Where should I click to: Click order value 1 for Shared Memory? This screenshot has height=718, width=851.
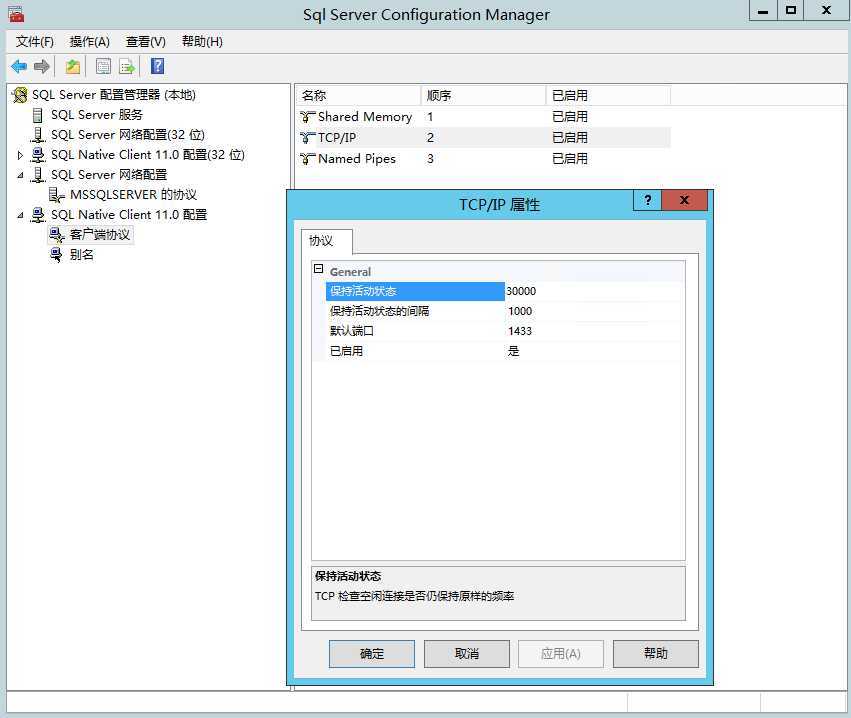coord(430,117)
